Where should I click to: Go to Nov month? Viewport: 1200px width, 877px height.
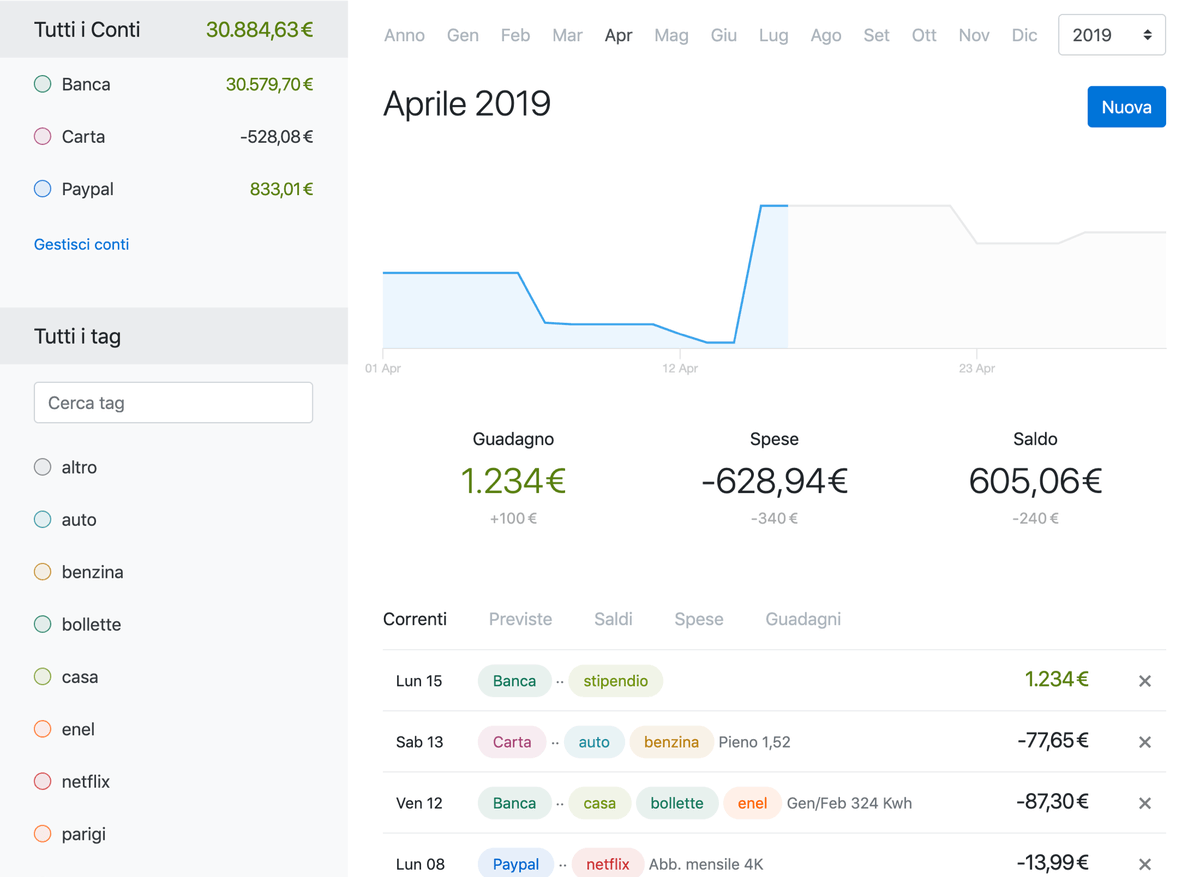(x=974, y=35)
